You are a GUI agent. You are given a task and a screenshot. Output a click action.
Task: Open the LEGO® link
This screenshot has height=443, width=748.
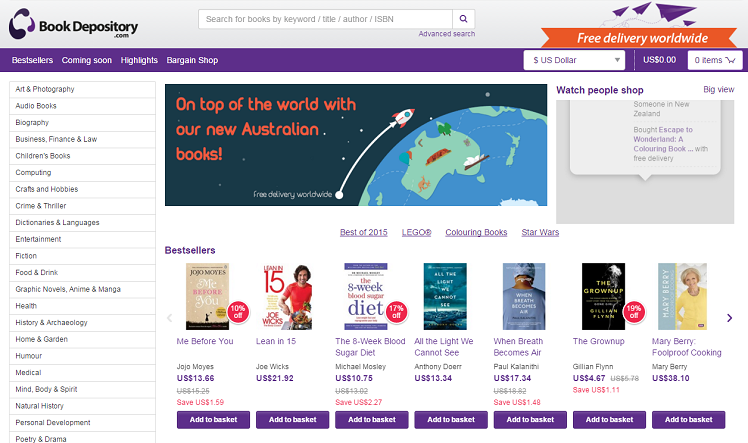coord(416,232)
